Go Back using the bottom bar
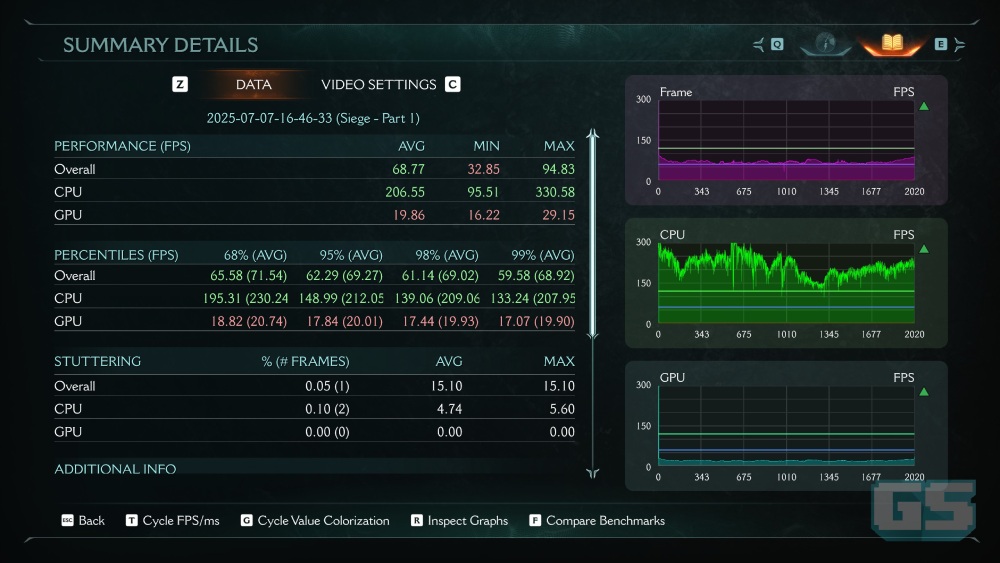Image resolution: width=1000 pixels, height=563 pixels. 91,520
